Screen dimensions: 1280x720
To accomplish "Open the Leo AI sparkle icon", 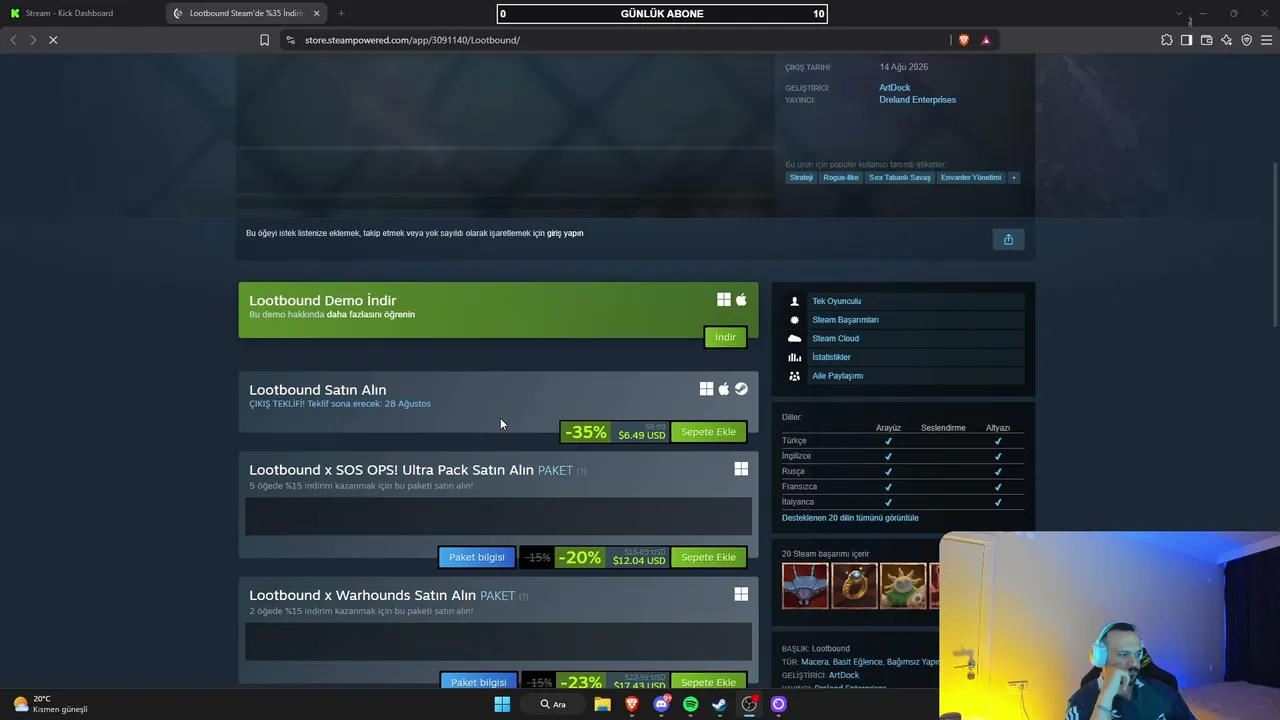I will pos(1226,40).
